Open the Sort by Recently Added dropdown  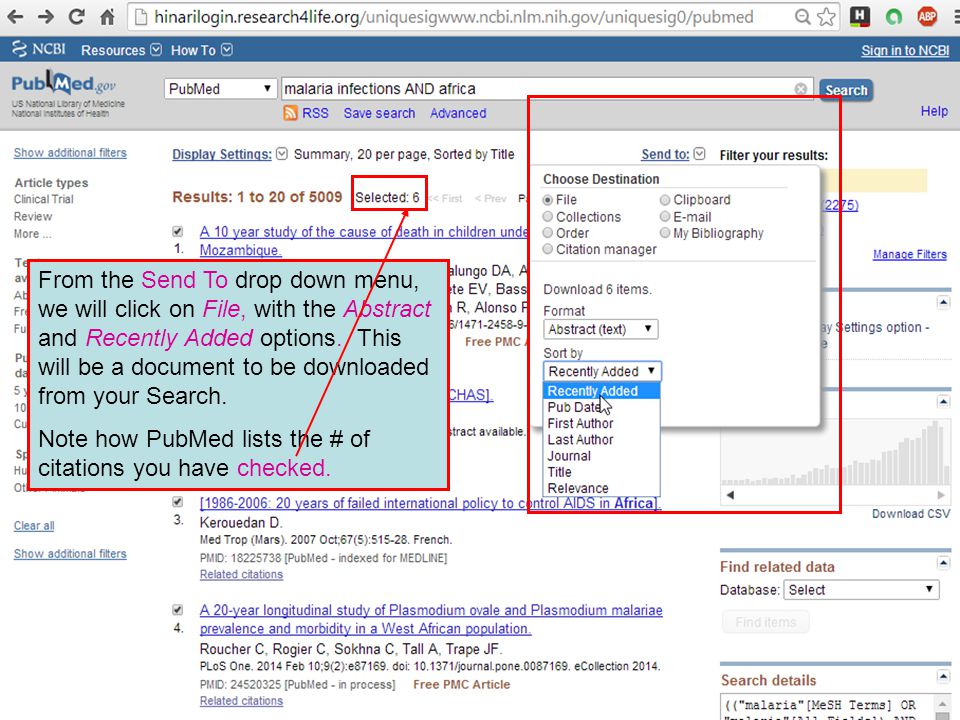pyautogui.click(x=602, y=372)
